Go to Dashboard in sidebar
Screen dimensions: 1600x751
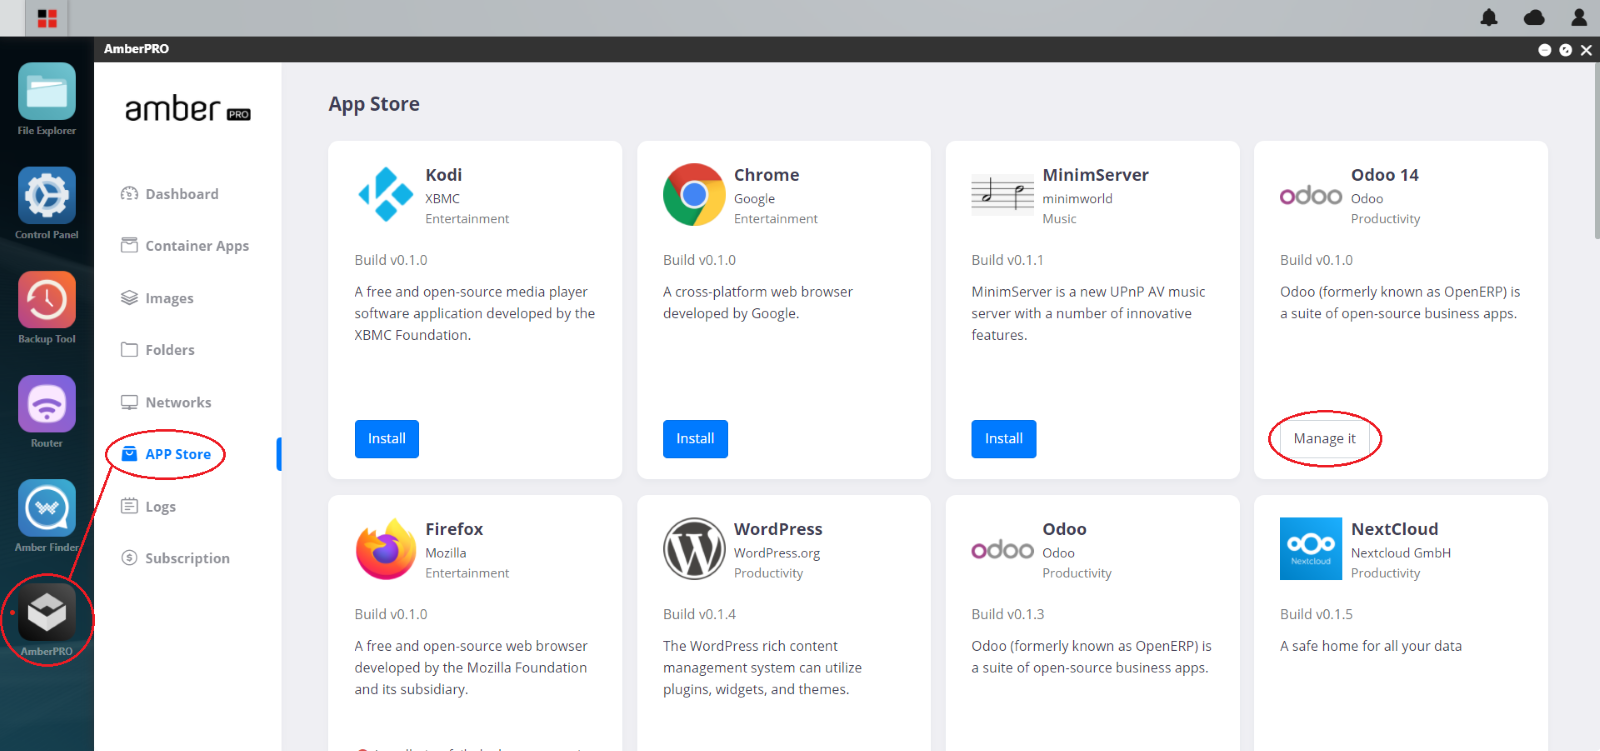point(169,194)
